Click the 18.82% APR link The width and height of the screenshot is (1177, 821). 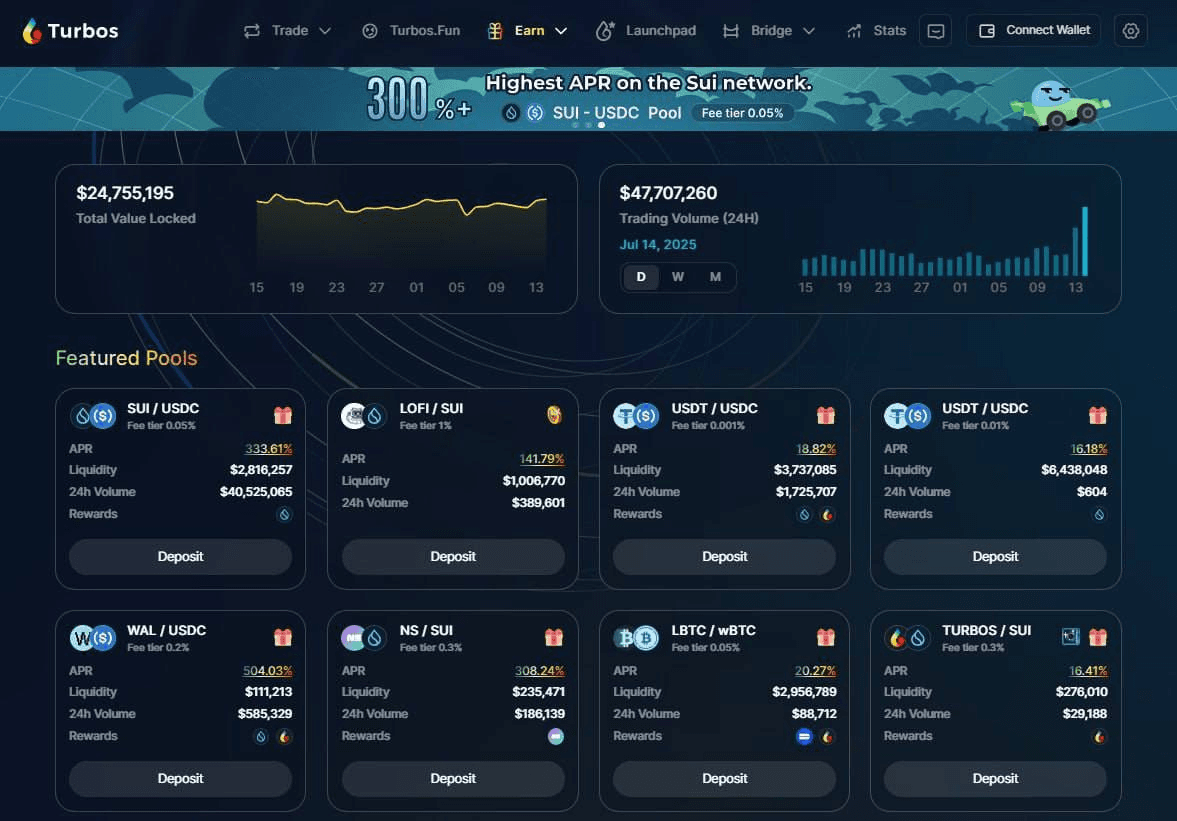[816, 449]
